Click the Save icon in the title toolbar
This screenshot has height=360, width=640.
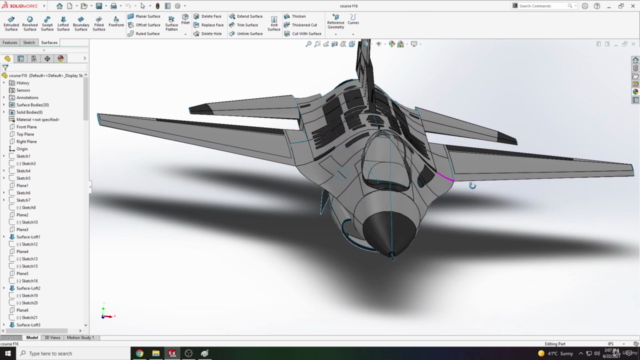pyautogui.click(x=99, y=6)
